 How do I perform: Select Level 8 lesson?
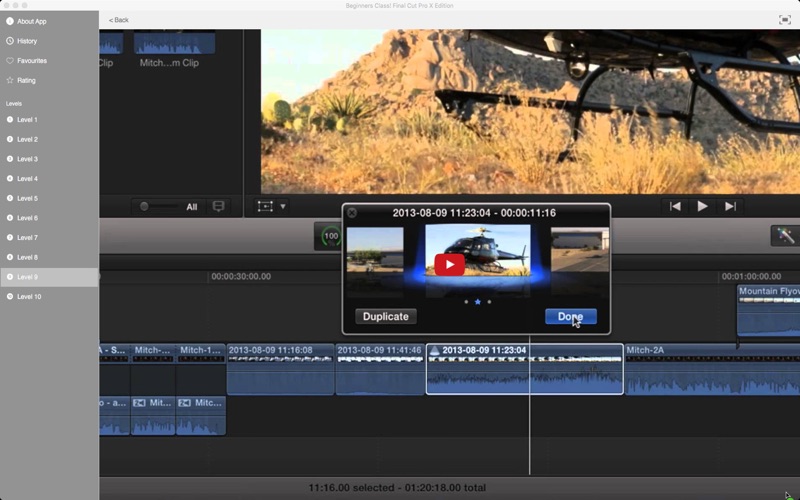point(49,257)
